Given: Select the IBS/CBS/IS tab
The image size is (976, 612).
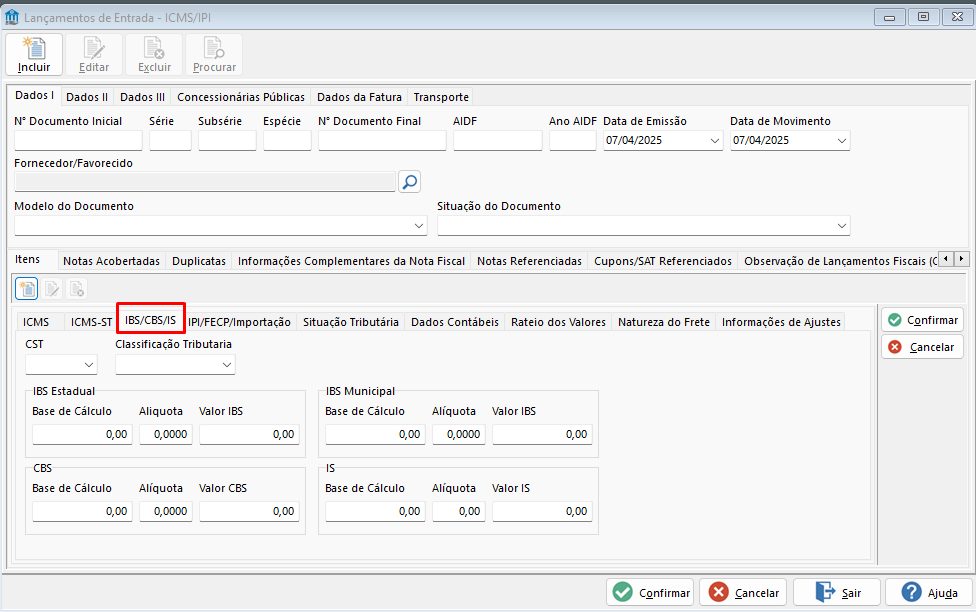Looking at the screenshot, I should click(151, 320).
